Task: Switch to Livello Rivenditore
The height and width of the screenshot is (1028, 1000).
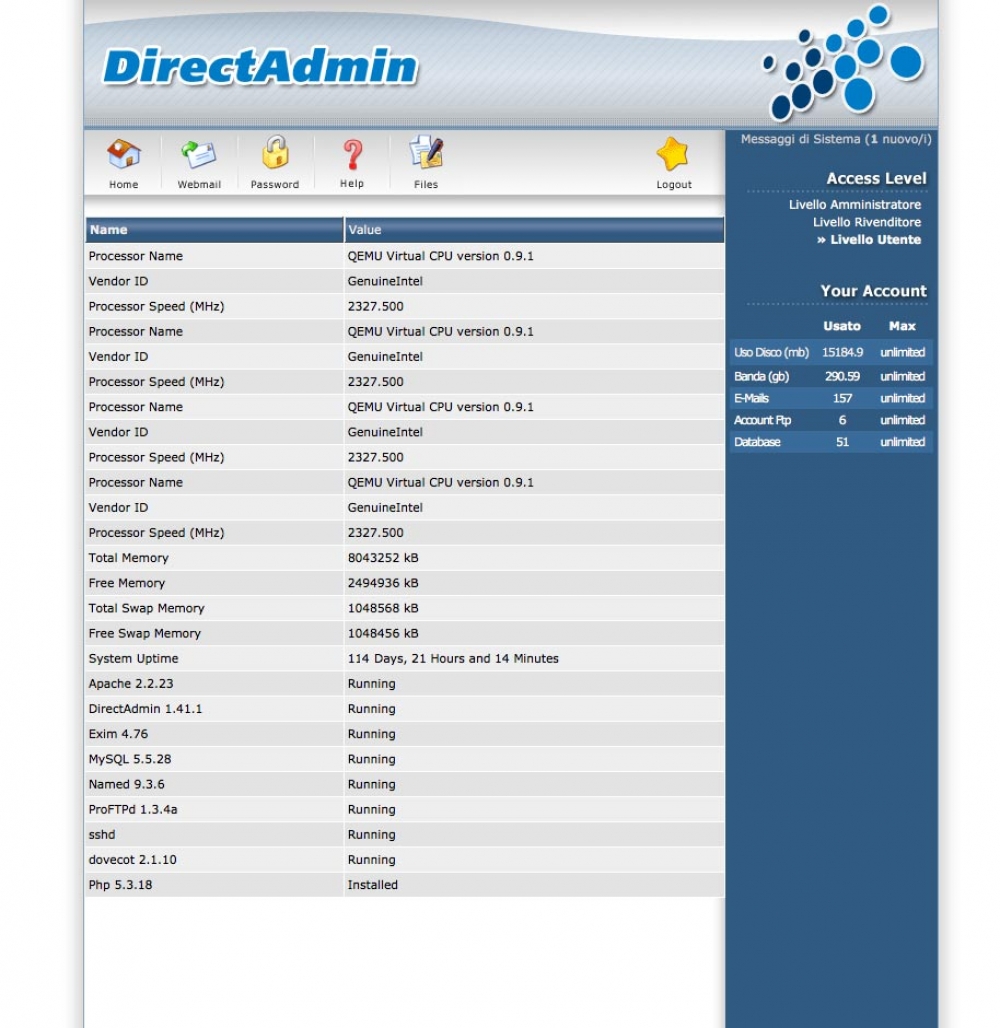Action: (x=867, y=222)
